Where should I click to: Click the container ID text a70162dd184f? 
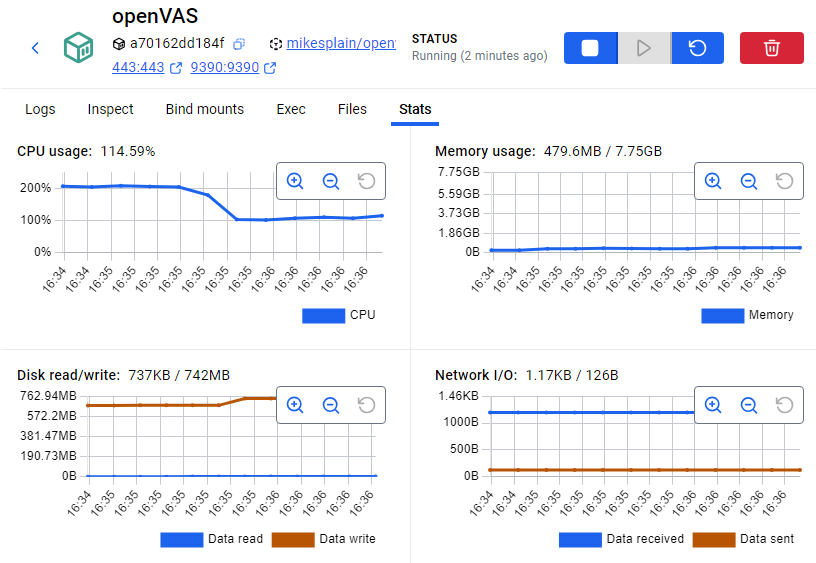[177, 43]
